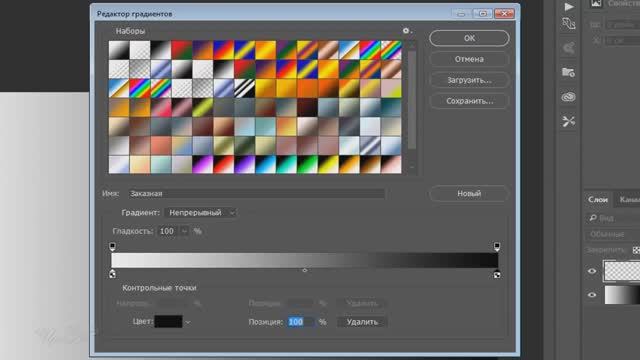640x360 pixels.
Task: Click the Контрольные точки label
Action: point(159,288)
